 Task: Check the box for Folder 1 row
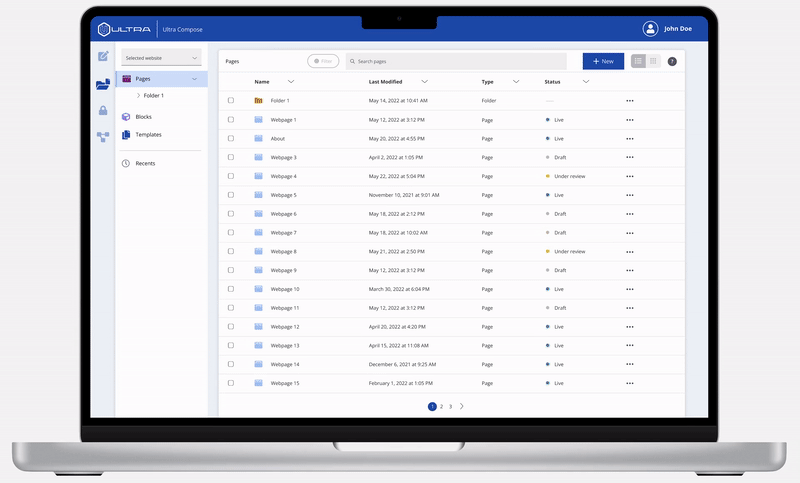[x=231, y=101]
